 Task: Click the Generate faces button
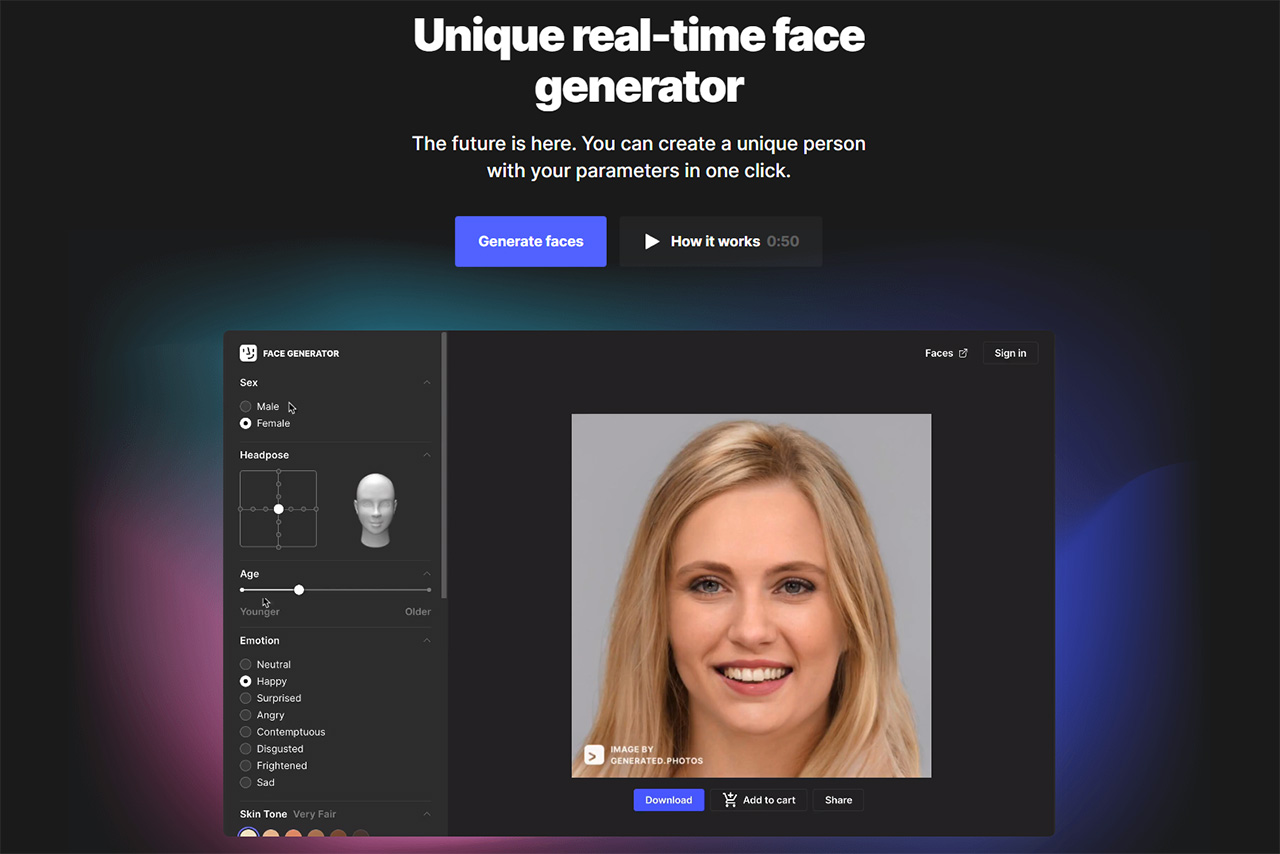530,241
